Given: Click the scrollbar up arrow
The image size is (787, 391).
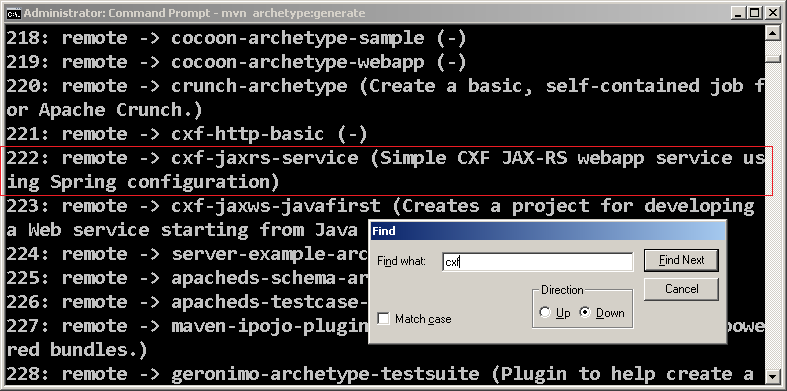Looking at the screenshot, I should 772,33.
